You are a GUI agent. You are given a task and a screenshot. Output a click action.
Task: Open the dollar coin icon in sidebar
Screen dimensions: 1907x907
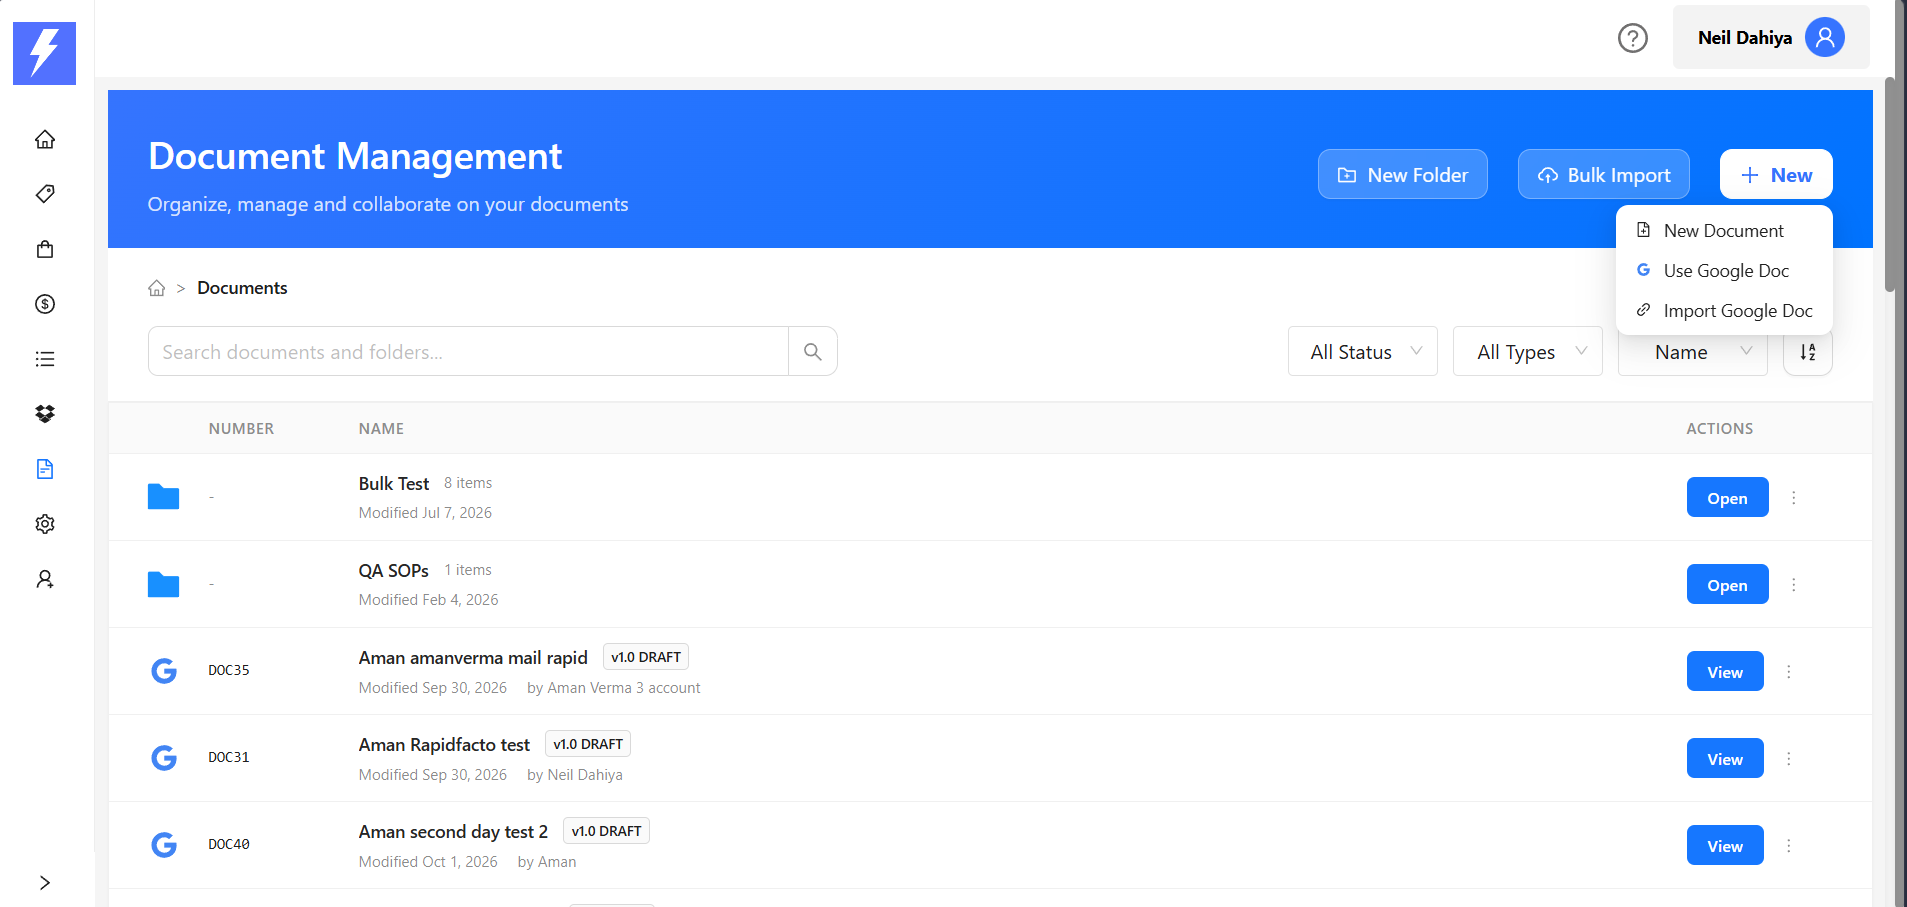click(x=45, y=304)
